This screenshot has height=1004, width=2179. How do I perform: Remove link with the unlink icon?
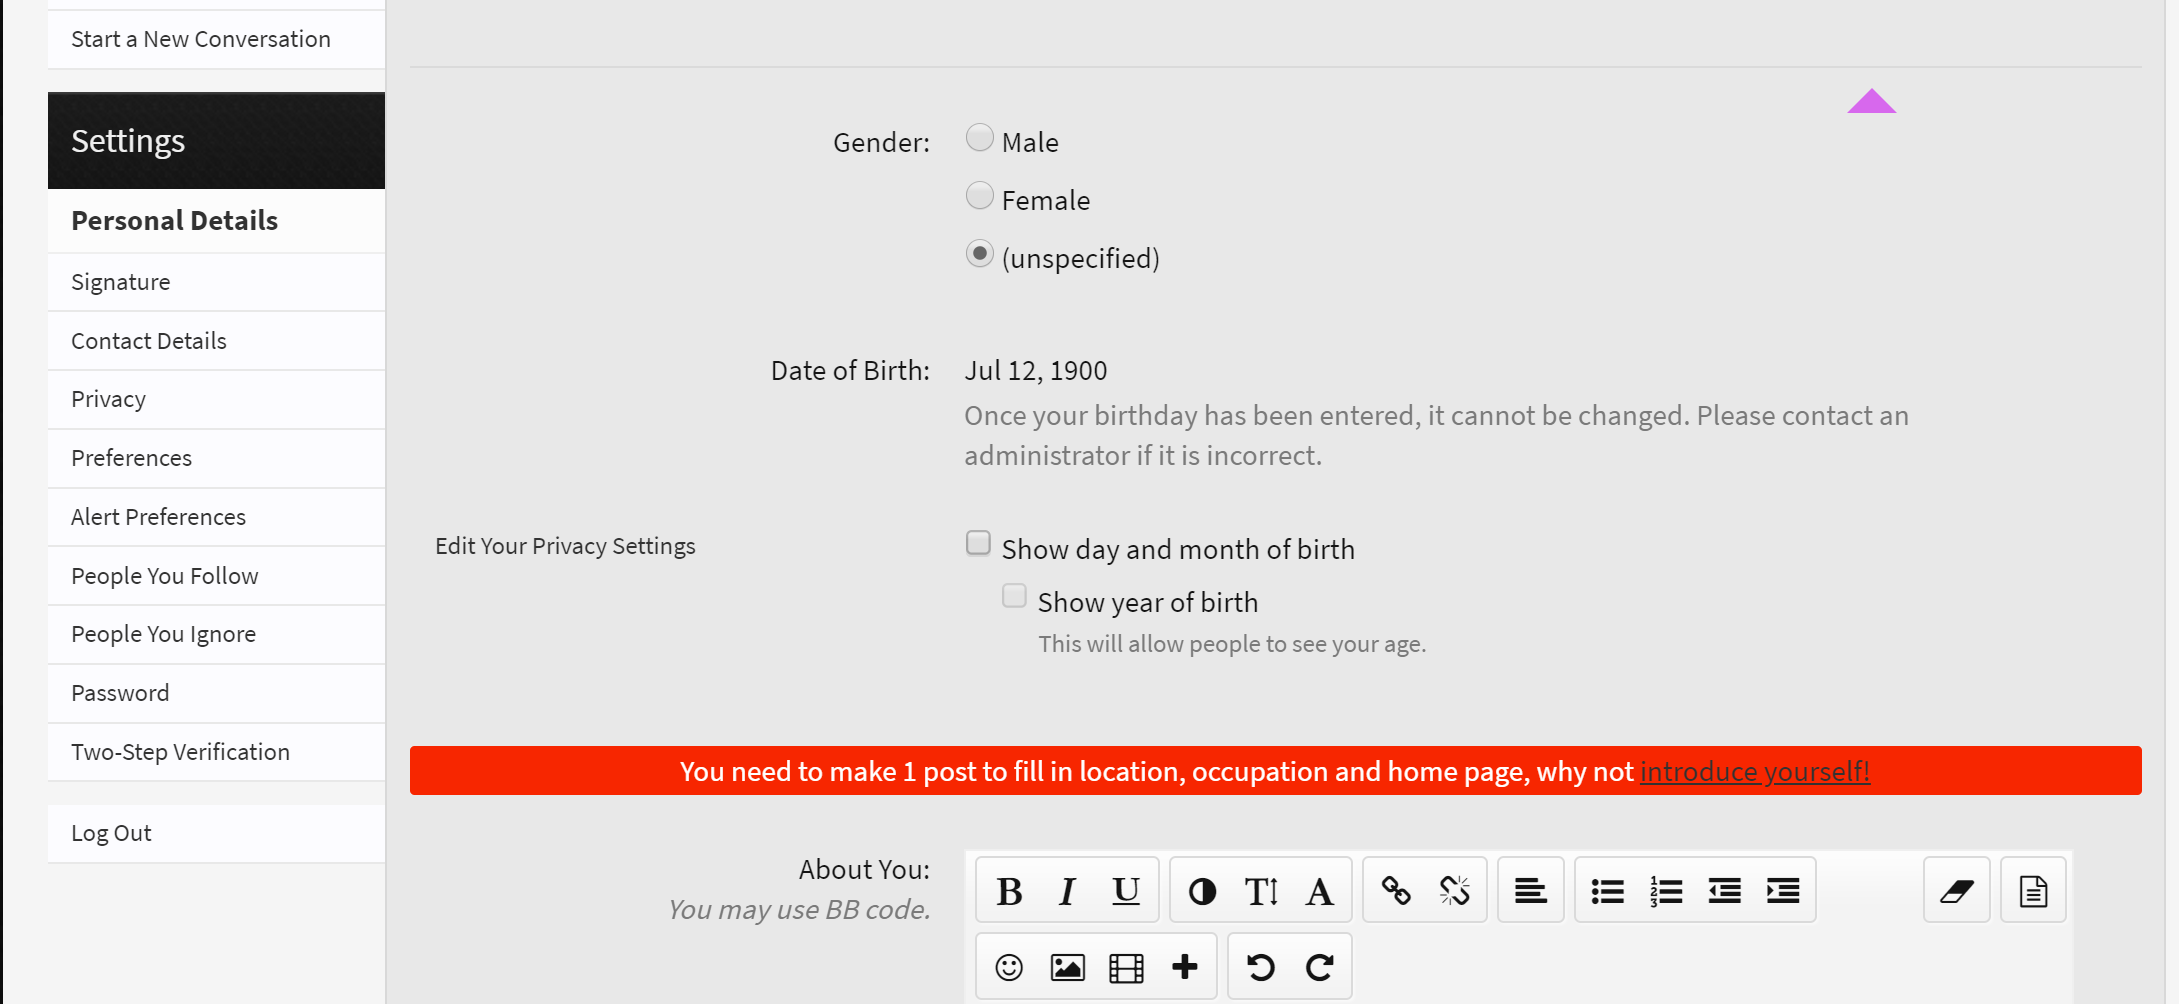click(1454, 890)
